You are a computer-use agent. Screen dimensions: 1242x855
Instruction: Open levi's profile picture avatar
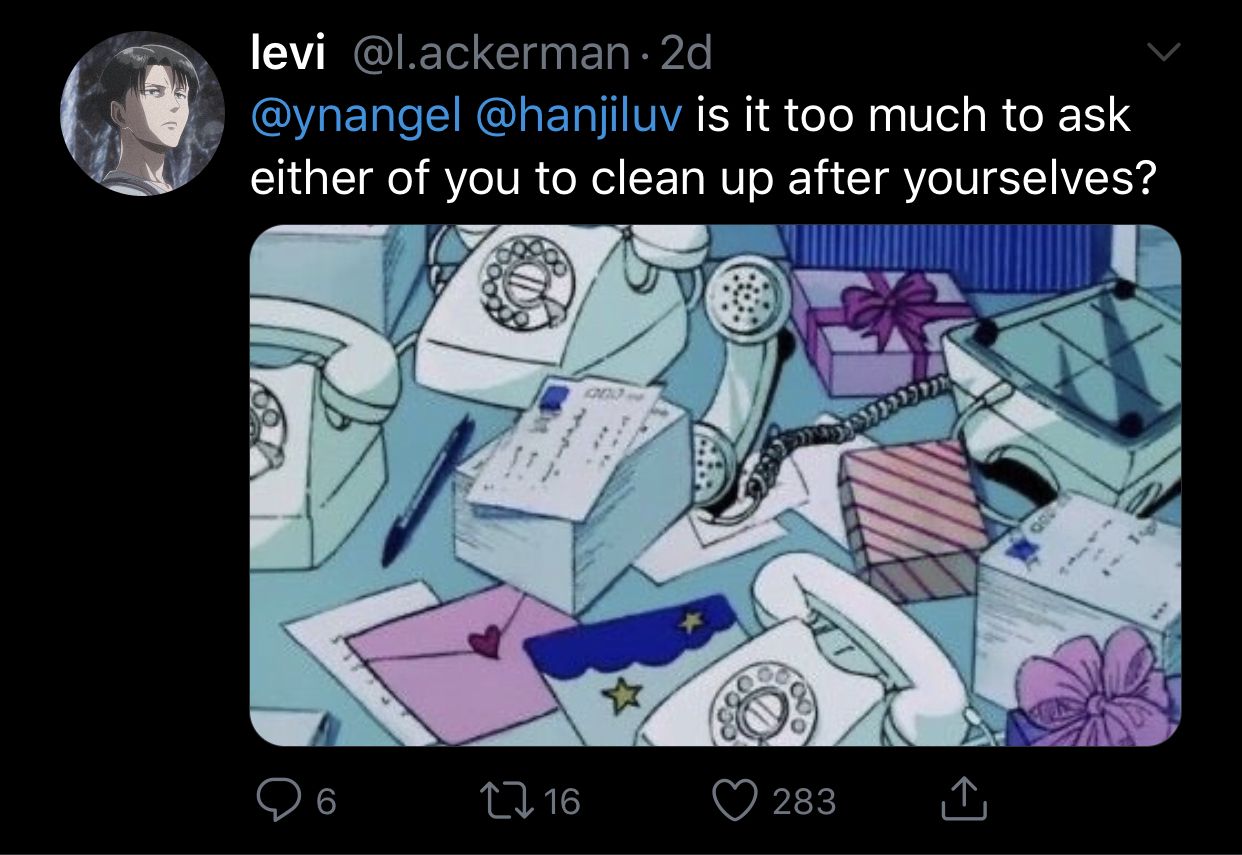(142, 114)
